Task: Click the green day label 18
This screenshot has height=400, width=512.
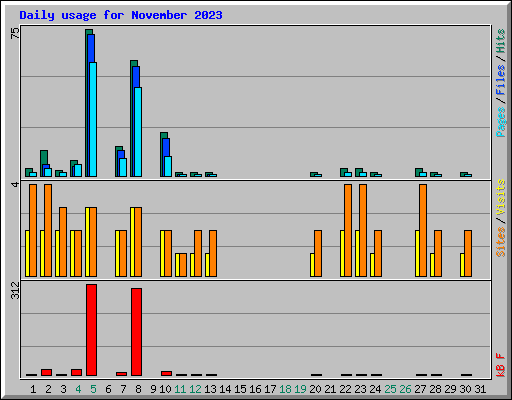Action: (x=285, y=389)
